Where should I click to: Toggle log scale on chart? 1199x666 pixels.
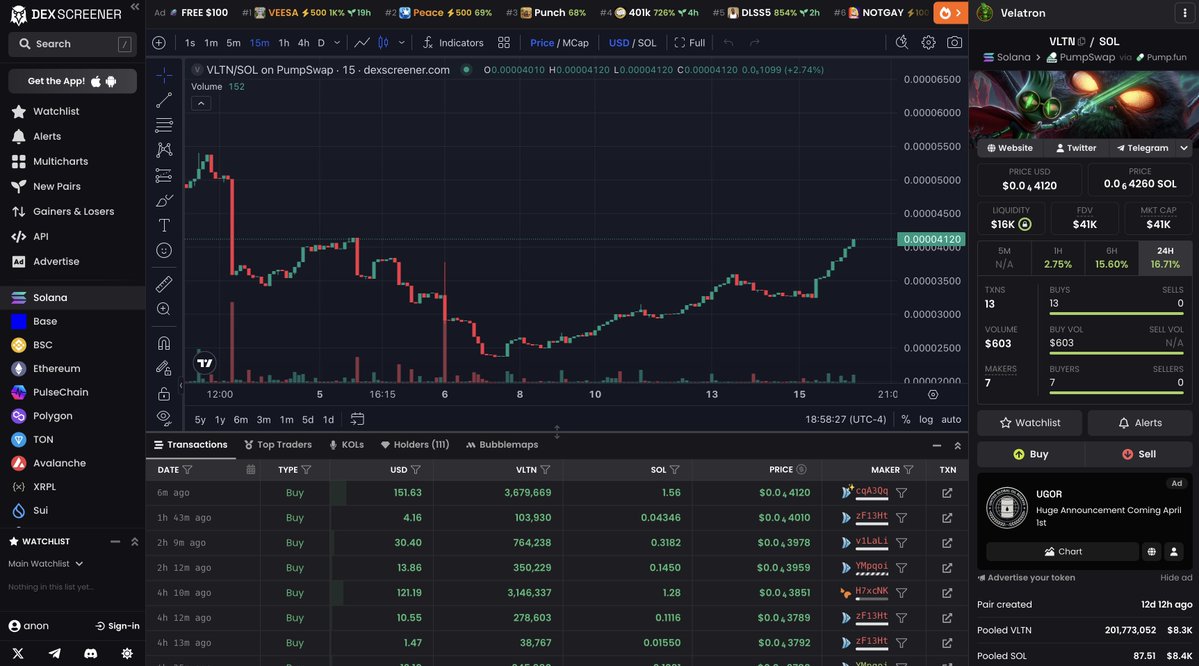point(926,419)
